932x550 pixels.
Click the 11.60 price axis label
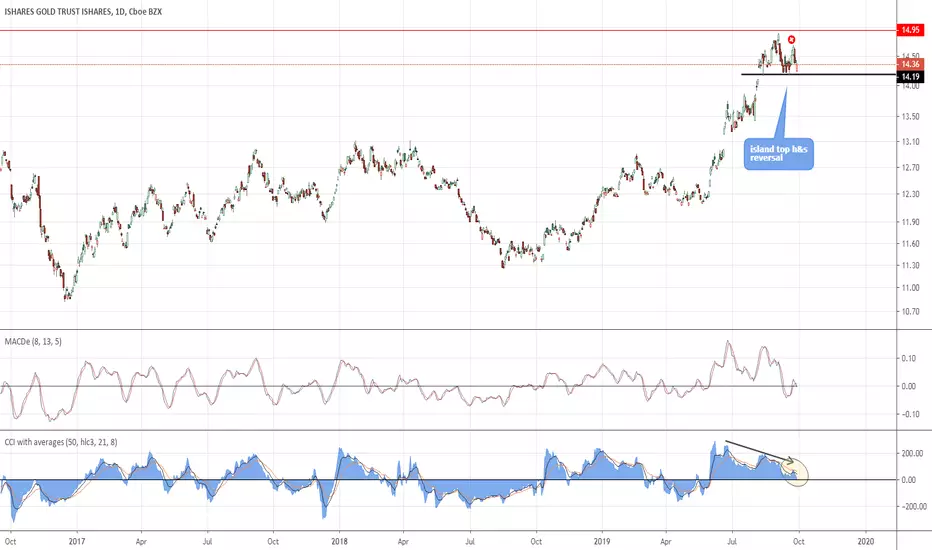pyautogui.click(x=910, y=244)
